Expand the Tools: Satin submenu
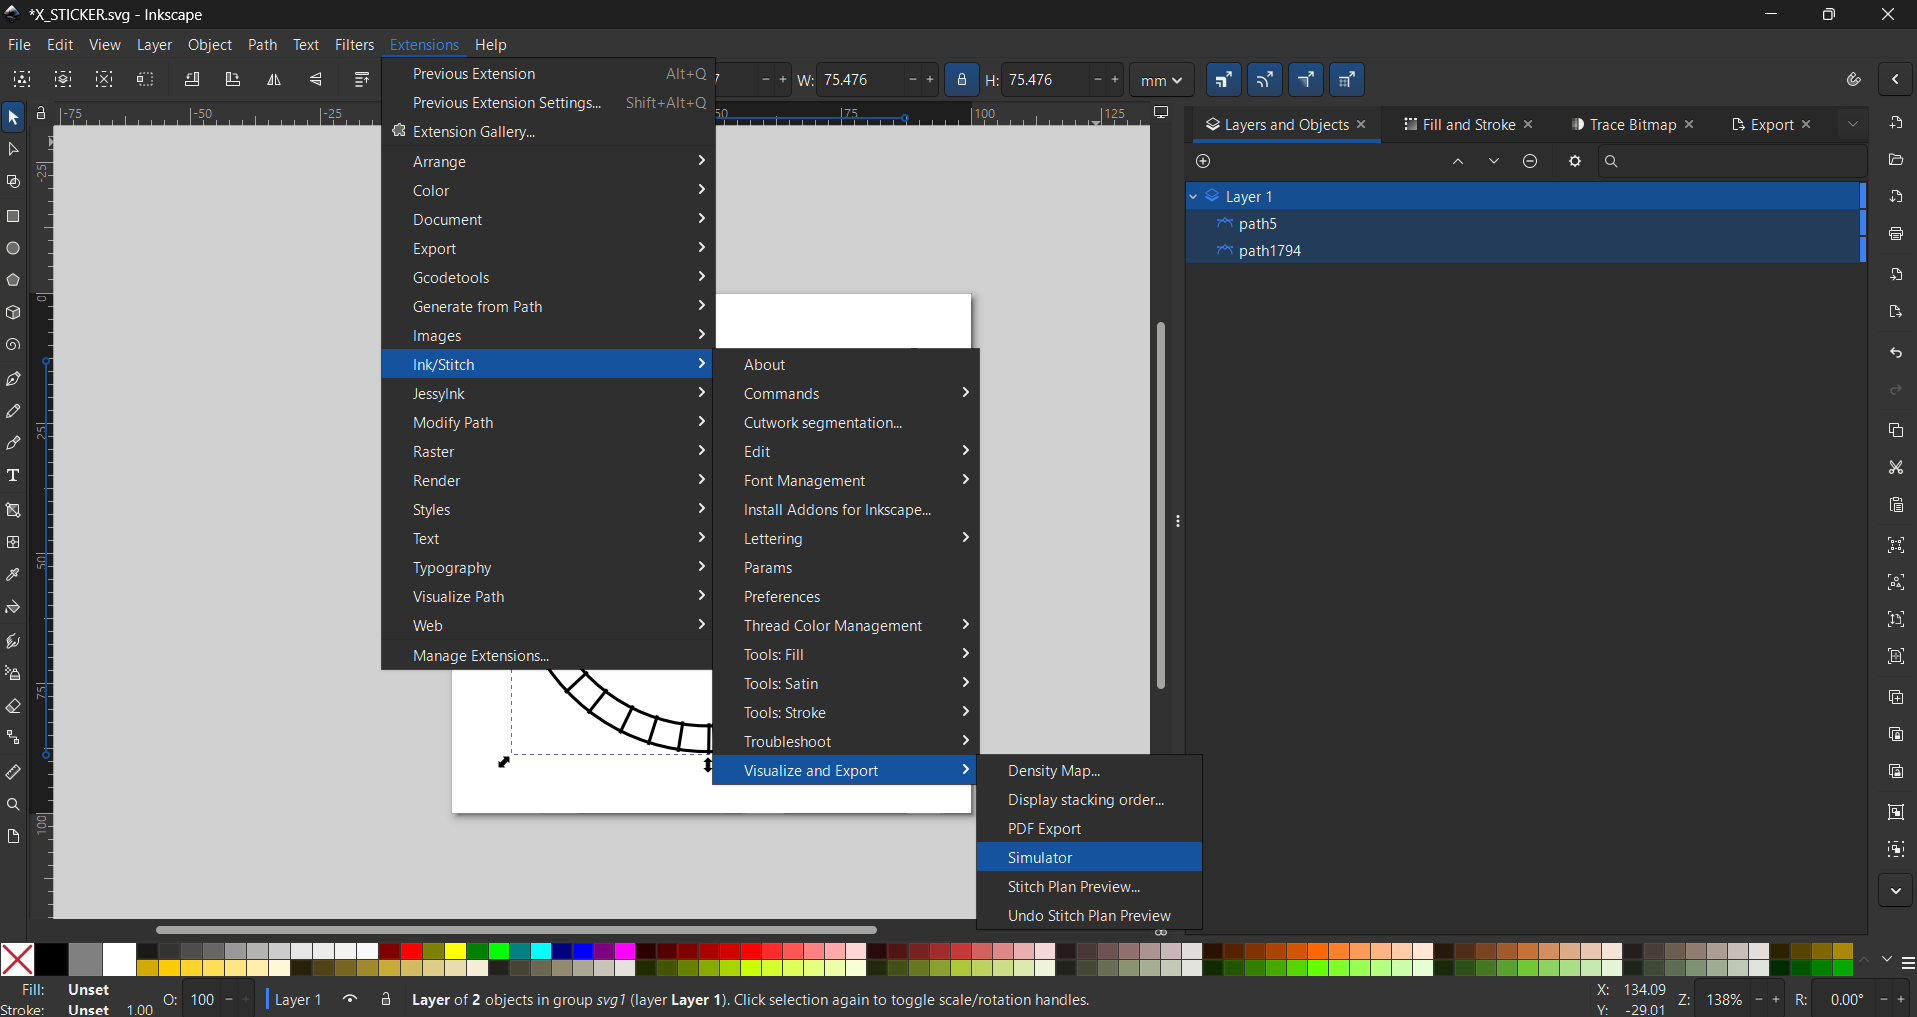1917x1017 pixels. tap(846, 684)
